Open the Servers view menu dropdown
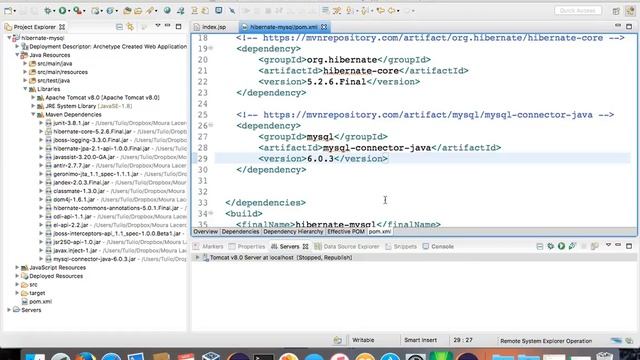 (608, 245)
